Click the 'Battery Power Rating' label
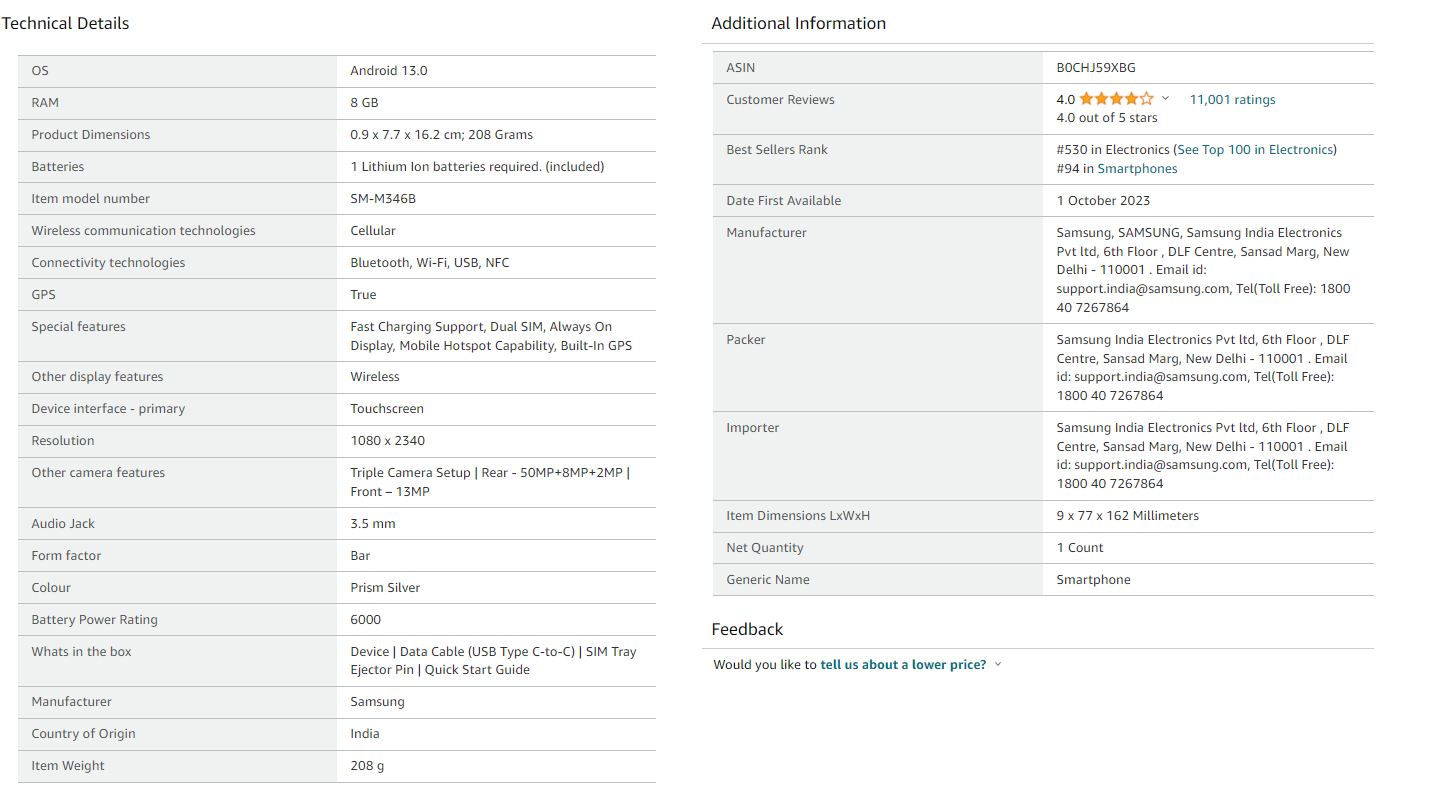This screenshot has height=794, width=1435. (x=94, y=620)
